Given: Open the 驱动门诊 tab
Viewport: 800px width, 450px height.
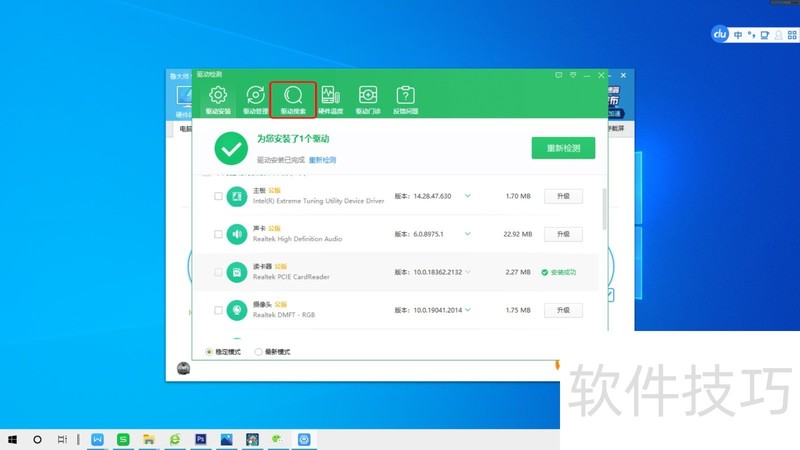Looking at the screenshot, I should (368, 100).
